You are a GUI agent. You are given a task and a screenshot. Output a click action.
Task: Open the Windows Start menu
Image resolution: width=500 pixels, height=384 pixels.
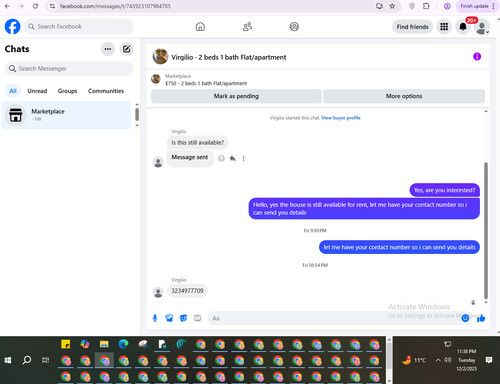[8, 360]
